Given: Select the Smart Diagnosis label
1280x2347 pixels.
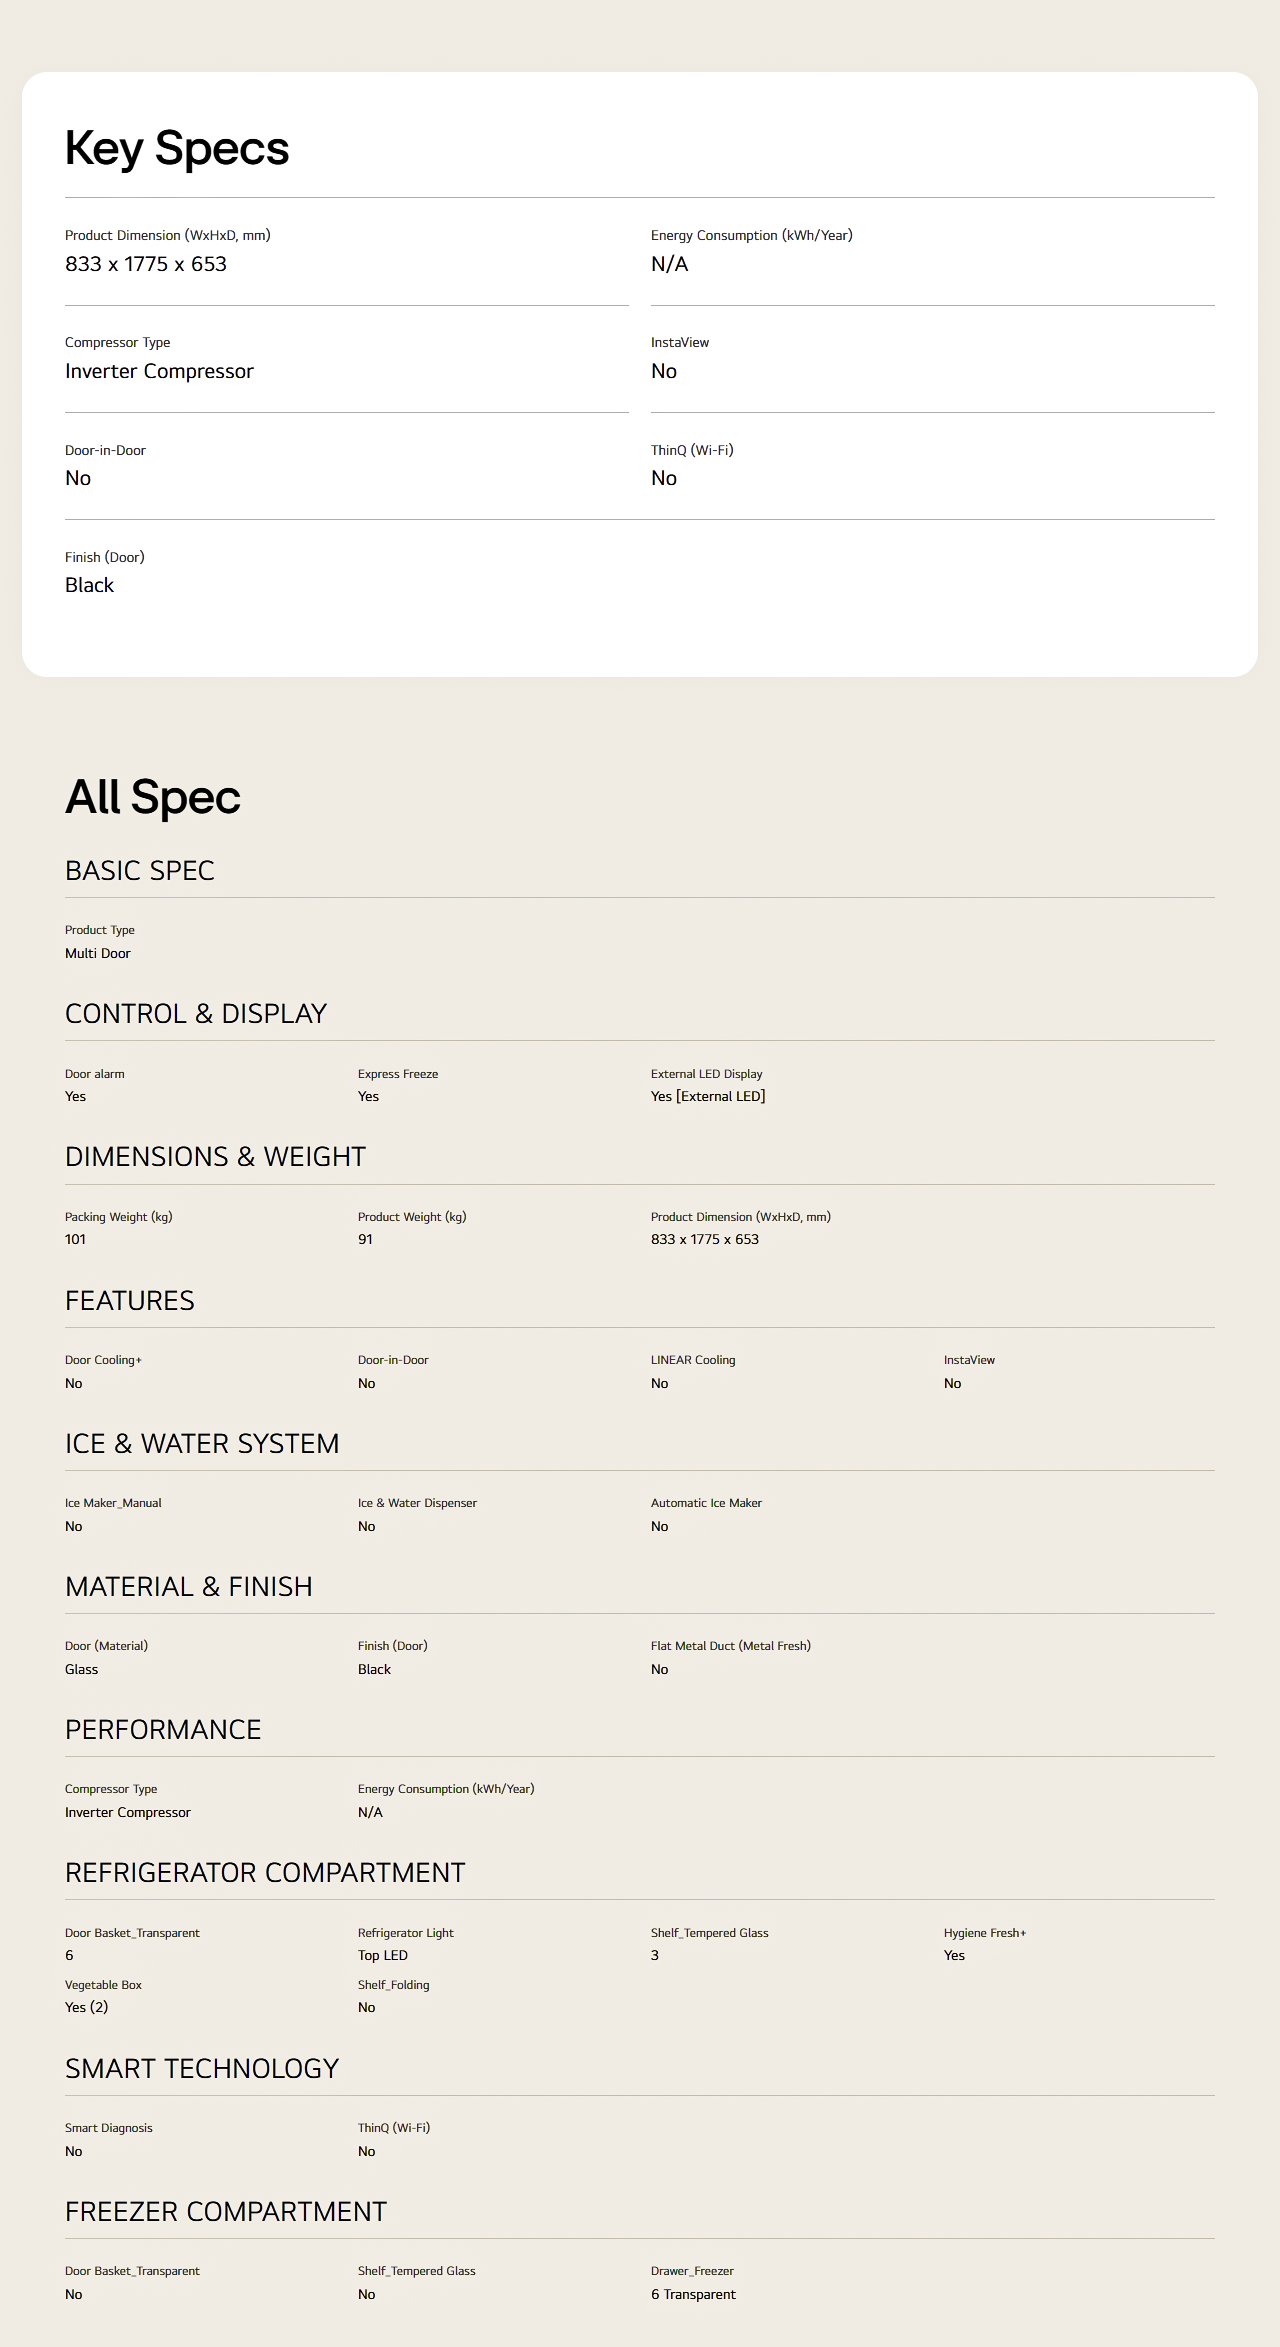Looking at the screenshot, I should coord(109,2128).
